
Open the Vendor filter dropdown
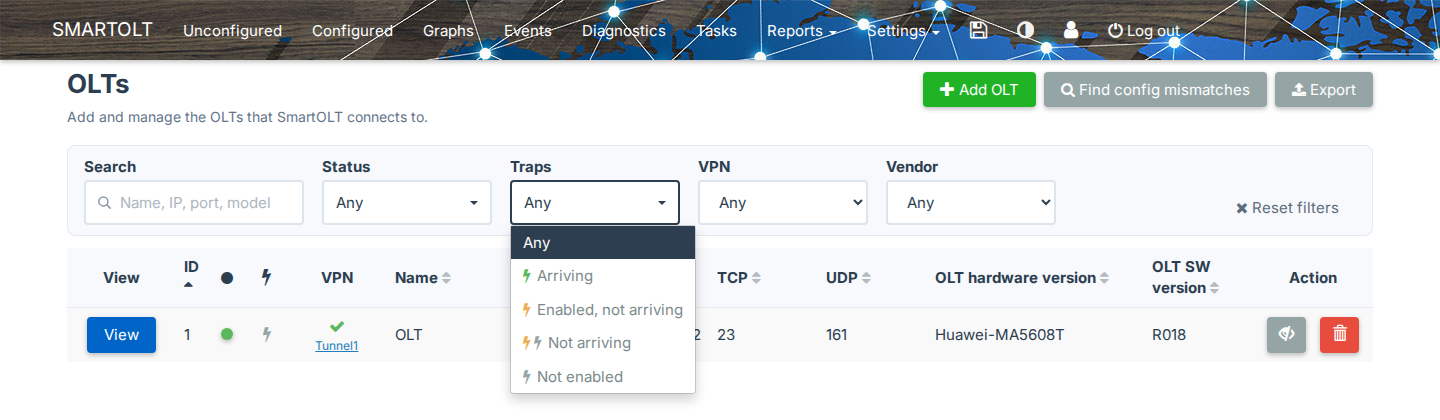tap(971, 202)
